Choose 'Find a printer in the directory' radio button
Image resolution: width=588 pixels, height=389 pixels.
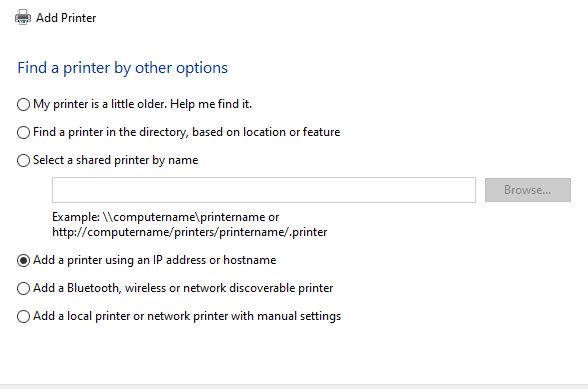click(x=23, y=132)
